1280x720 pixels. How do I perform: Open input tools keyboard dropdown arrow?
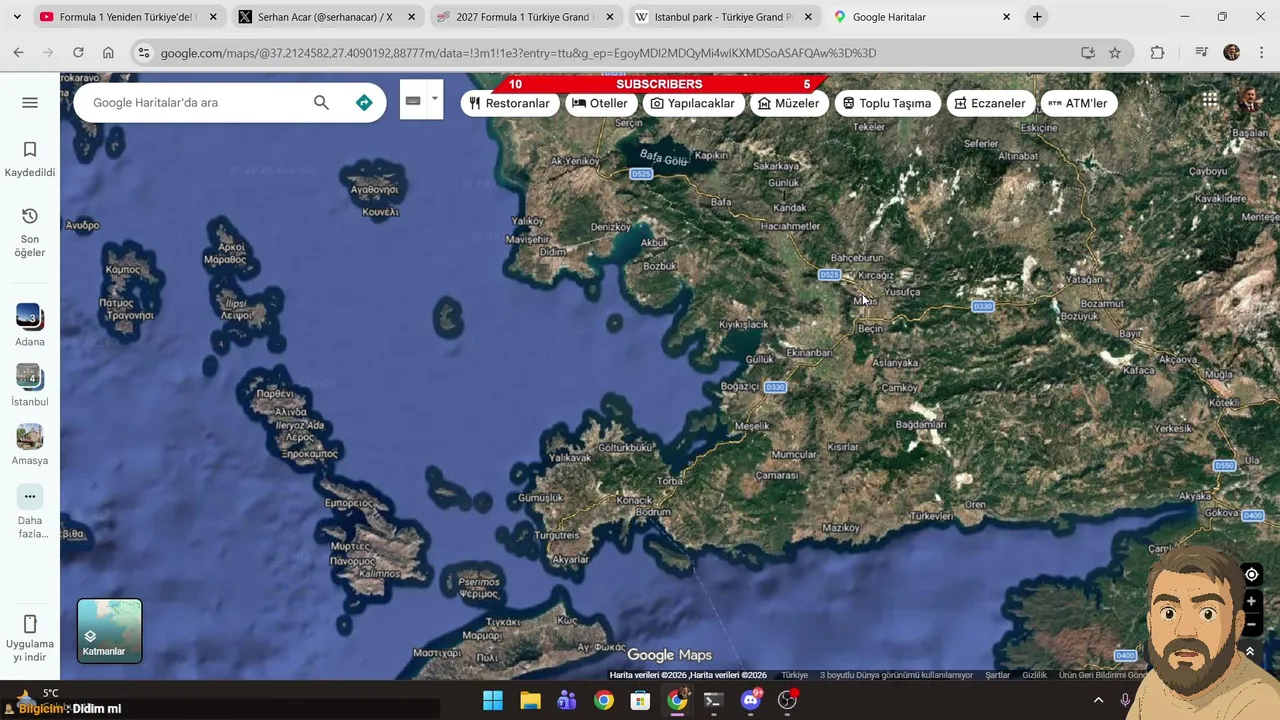[434, 99]
